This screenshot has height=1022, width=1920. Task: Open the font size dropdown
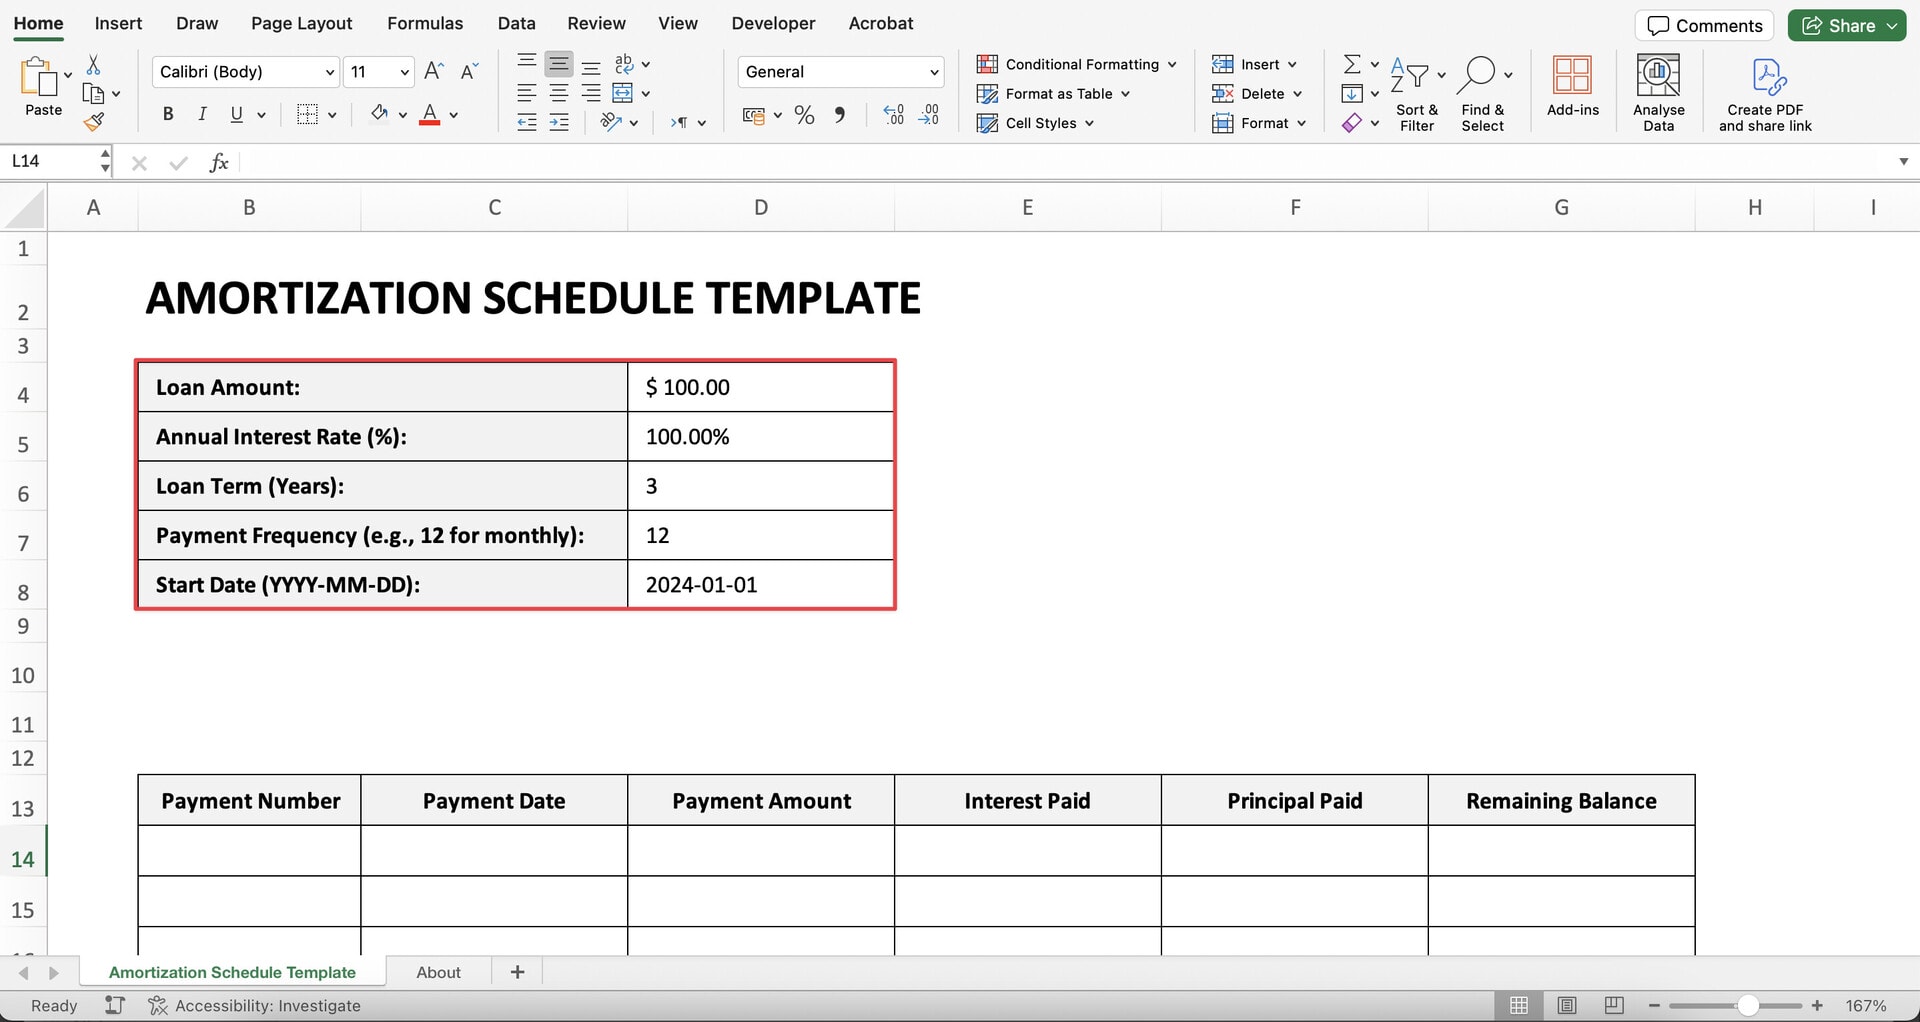click(x=402, y=71)
